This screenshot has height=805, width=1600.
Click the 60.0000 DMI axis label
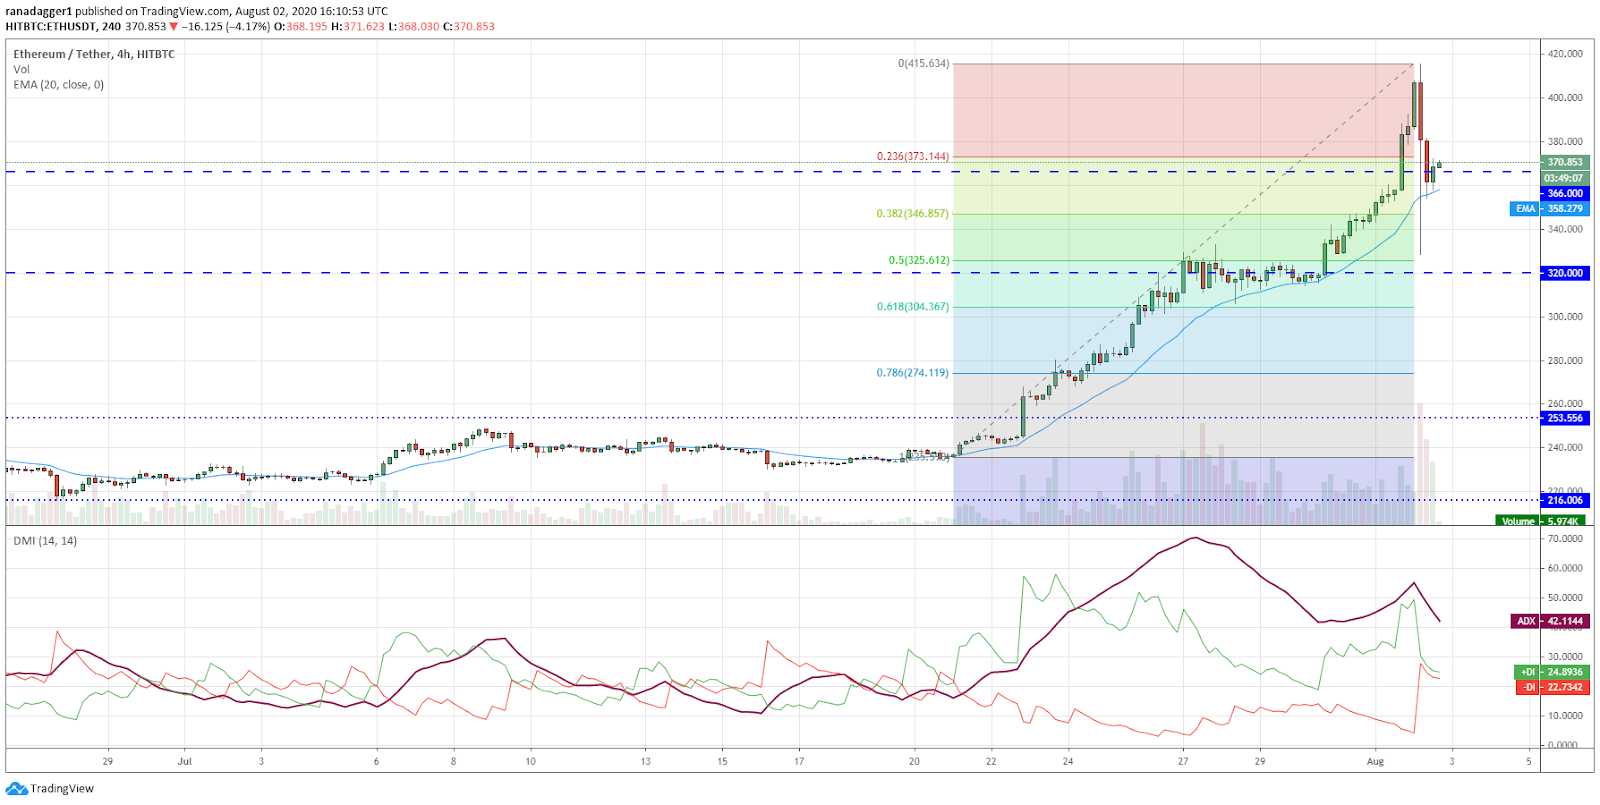click(1565, 568)
